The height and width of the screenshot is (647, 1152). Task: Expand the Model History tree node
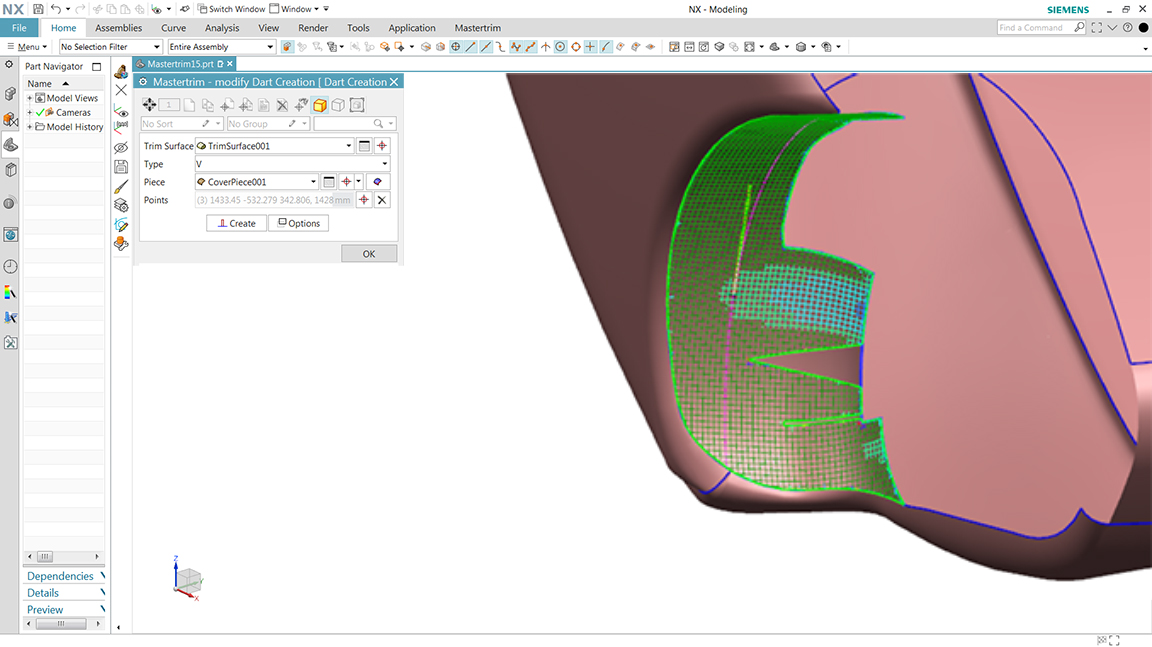click(x=29, y=127)
